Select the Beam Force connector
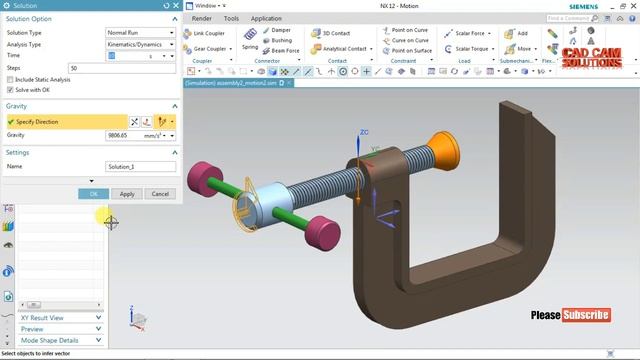The width and height of the screenshot is (640, 360). pos(281,51)
